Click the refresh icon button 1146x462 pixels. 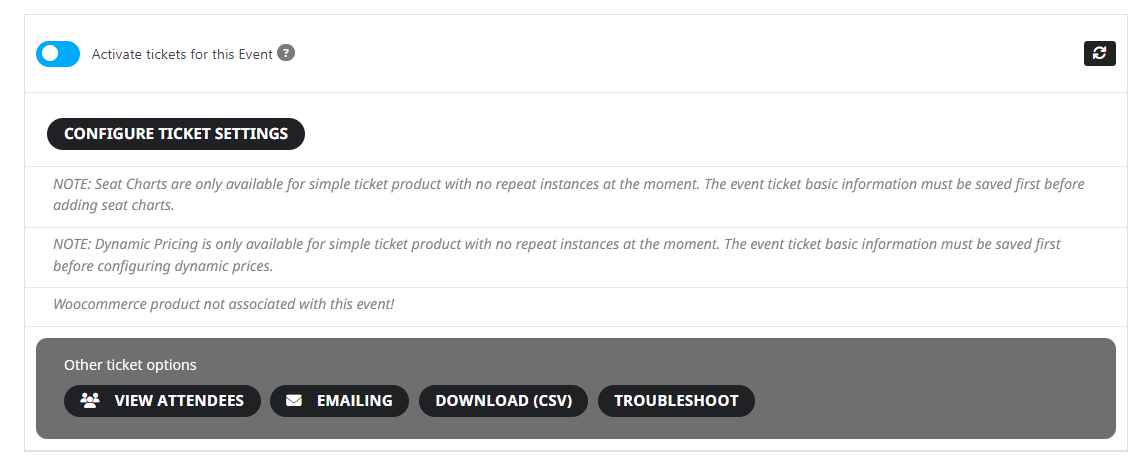pos(1099,53)
